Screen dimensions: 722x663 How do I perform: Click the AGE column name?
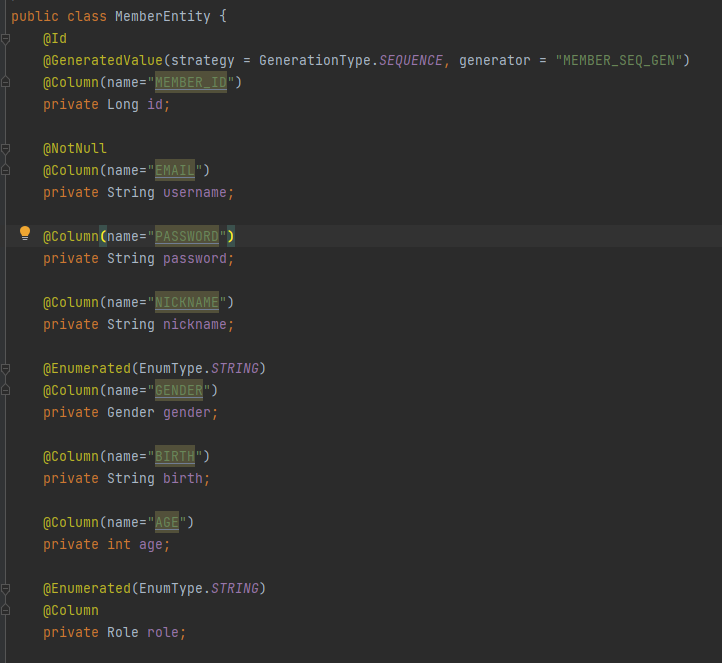pos(167,523)
